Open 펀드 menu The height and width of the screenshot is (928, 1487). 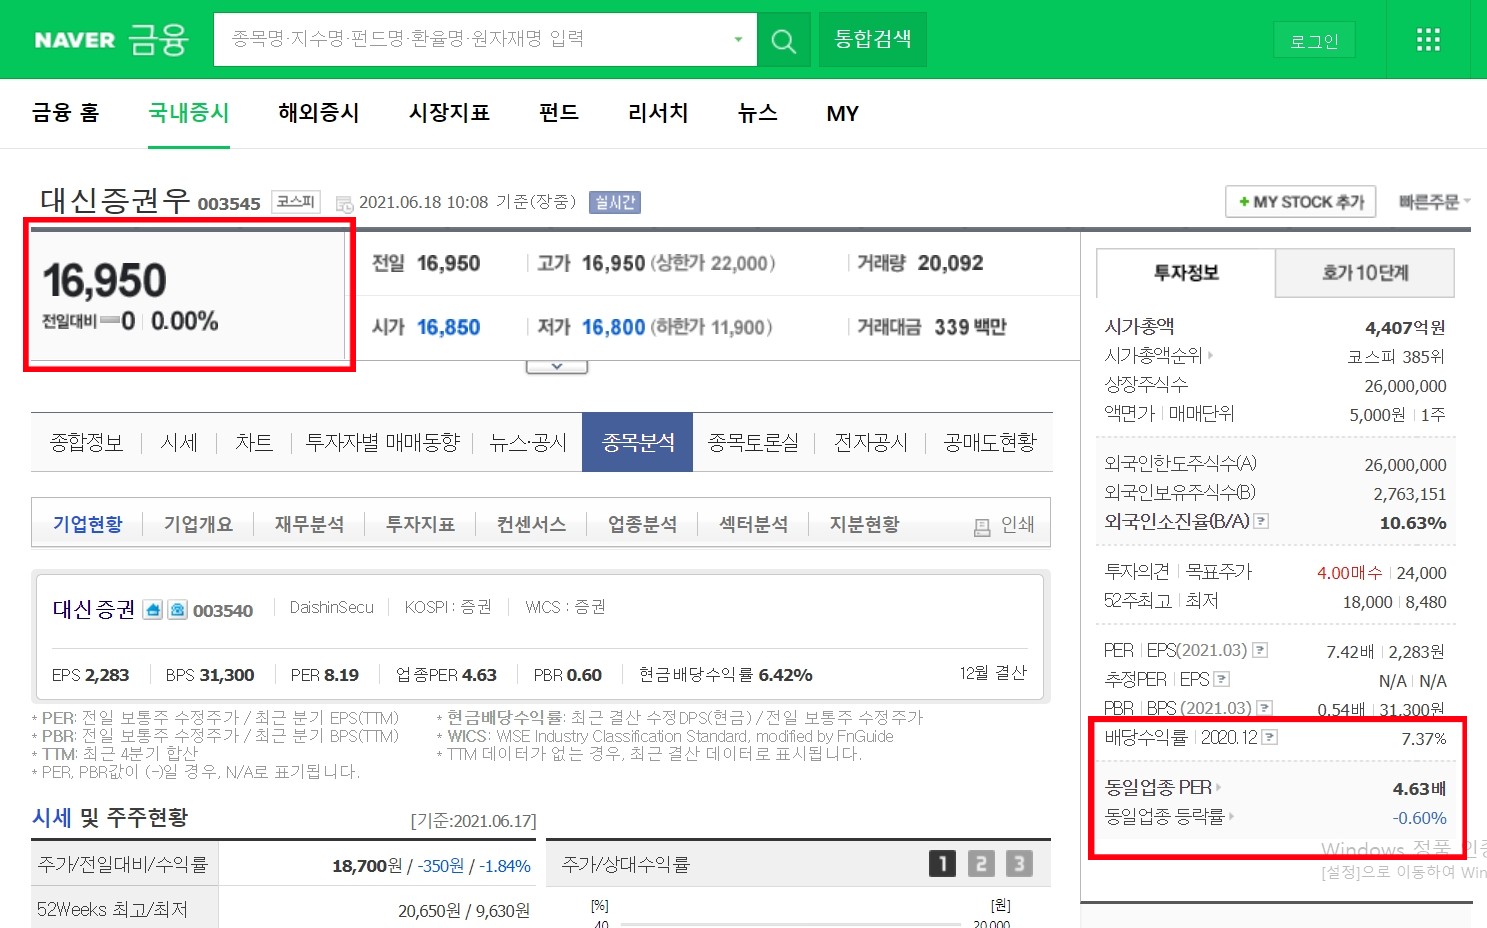[x=559, y=113]
